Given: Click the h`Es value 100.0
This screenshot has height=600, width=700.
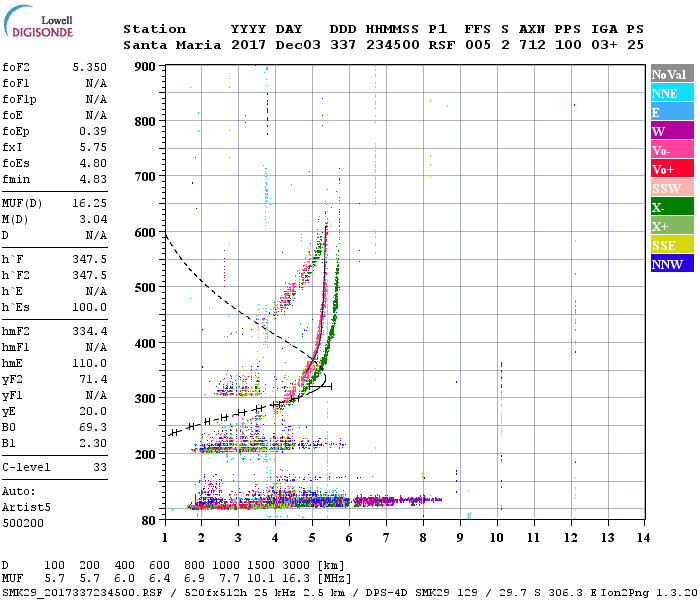Looking at the screenshot, I should 90,308.
